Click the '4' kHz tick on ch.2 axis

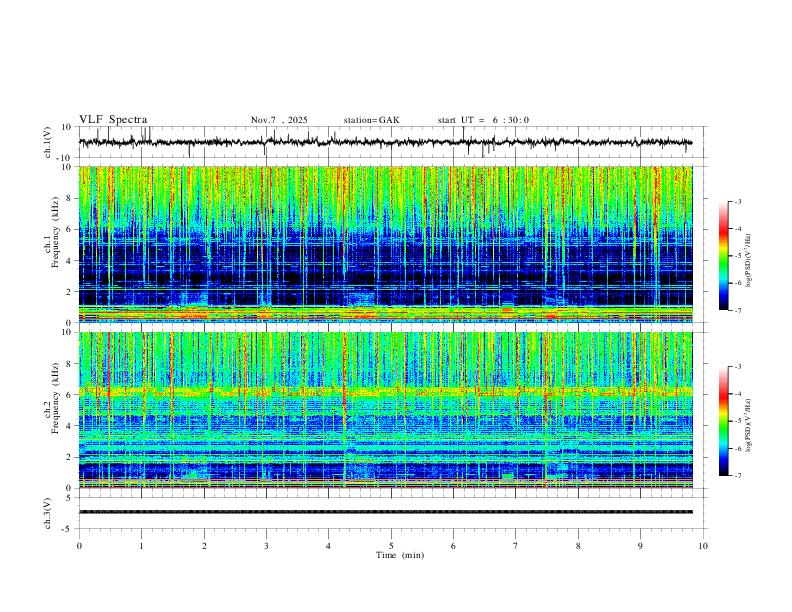(69, 426)
